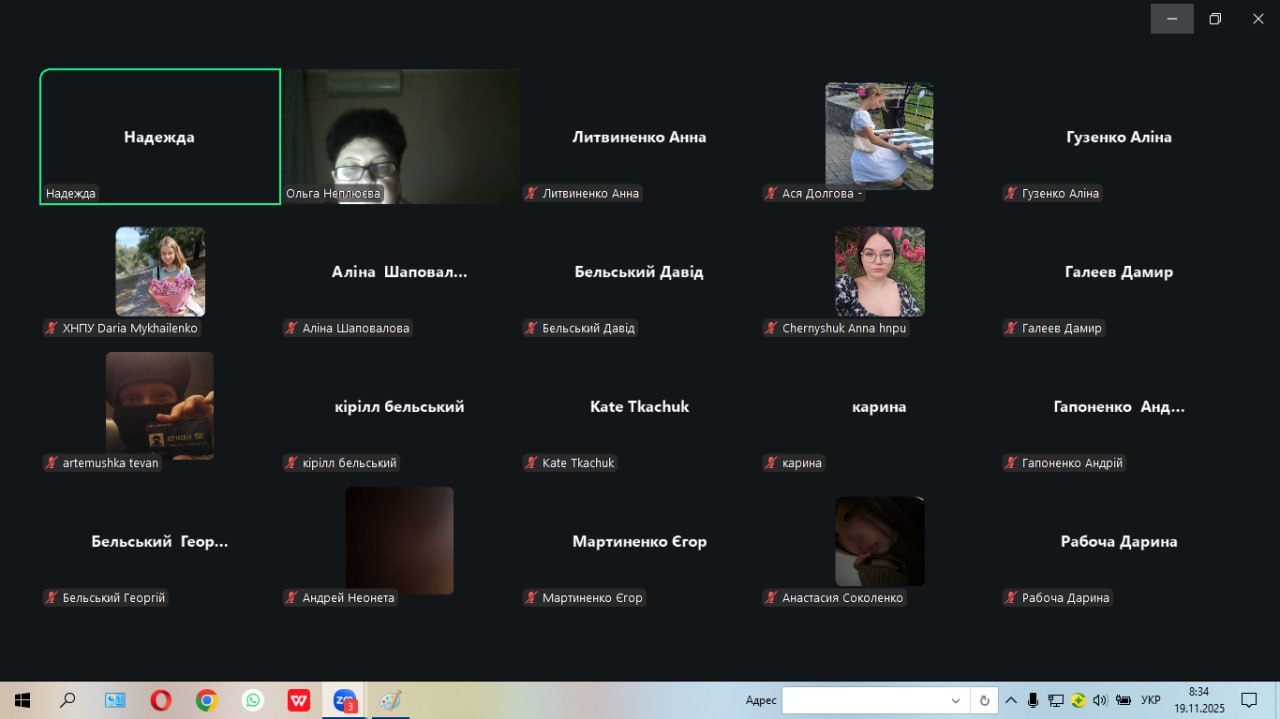Click the Zoom taskbar icon with badge
This screenshot has height=719, width=1280.
[x=344, y=700]
